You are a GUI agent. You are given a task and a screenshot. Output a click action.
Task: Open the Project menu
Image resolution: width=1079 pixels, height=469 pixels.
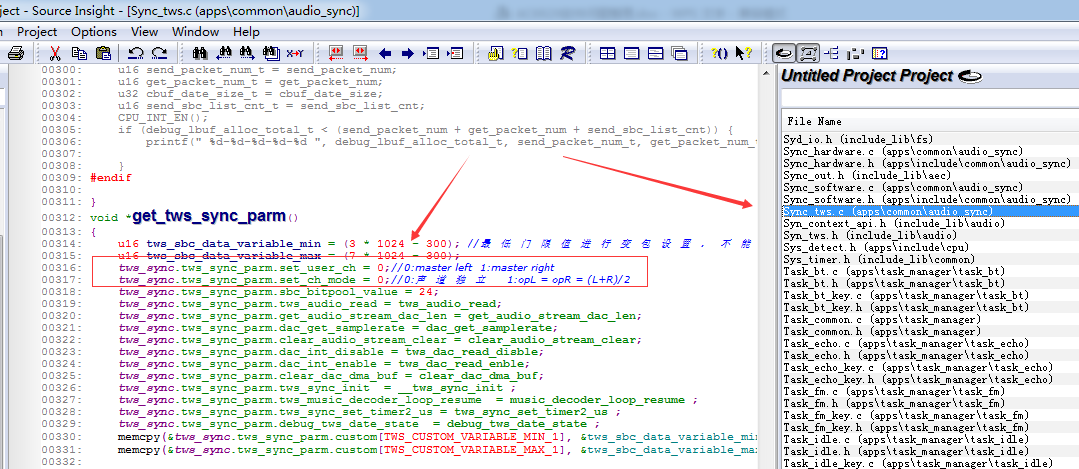[37, 32]
